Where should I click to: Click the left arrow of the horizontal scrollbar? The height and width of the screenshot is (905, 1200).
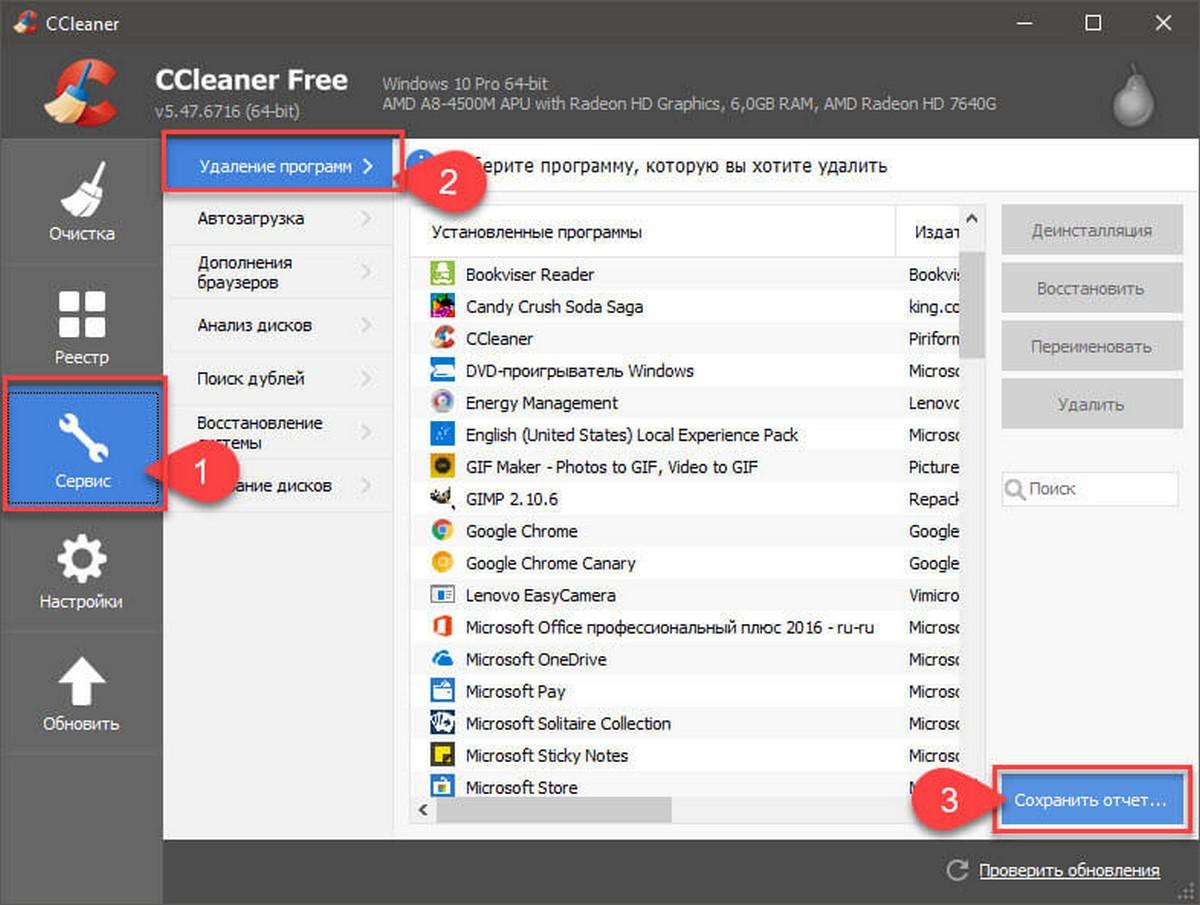point(422,809)
